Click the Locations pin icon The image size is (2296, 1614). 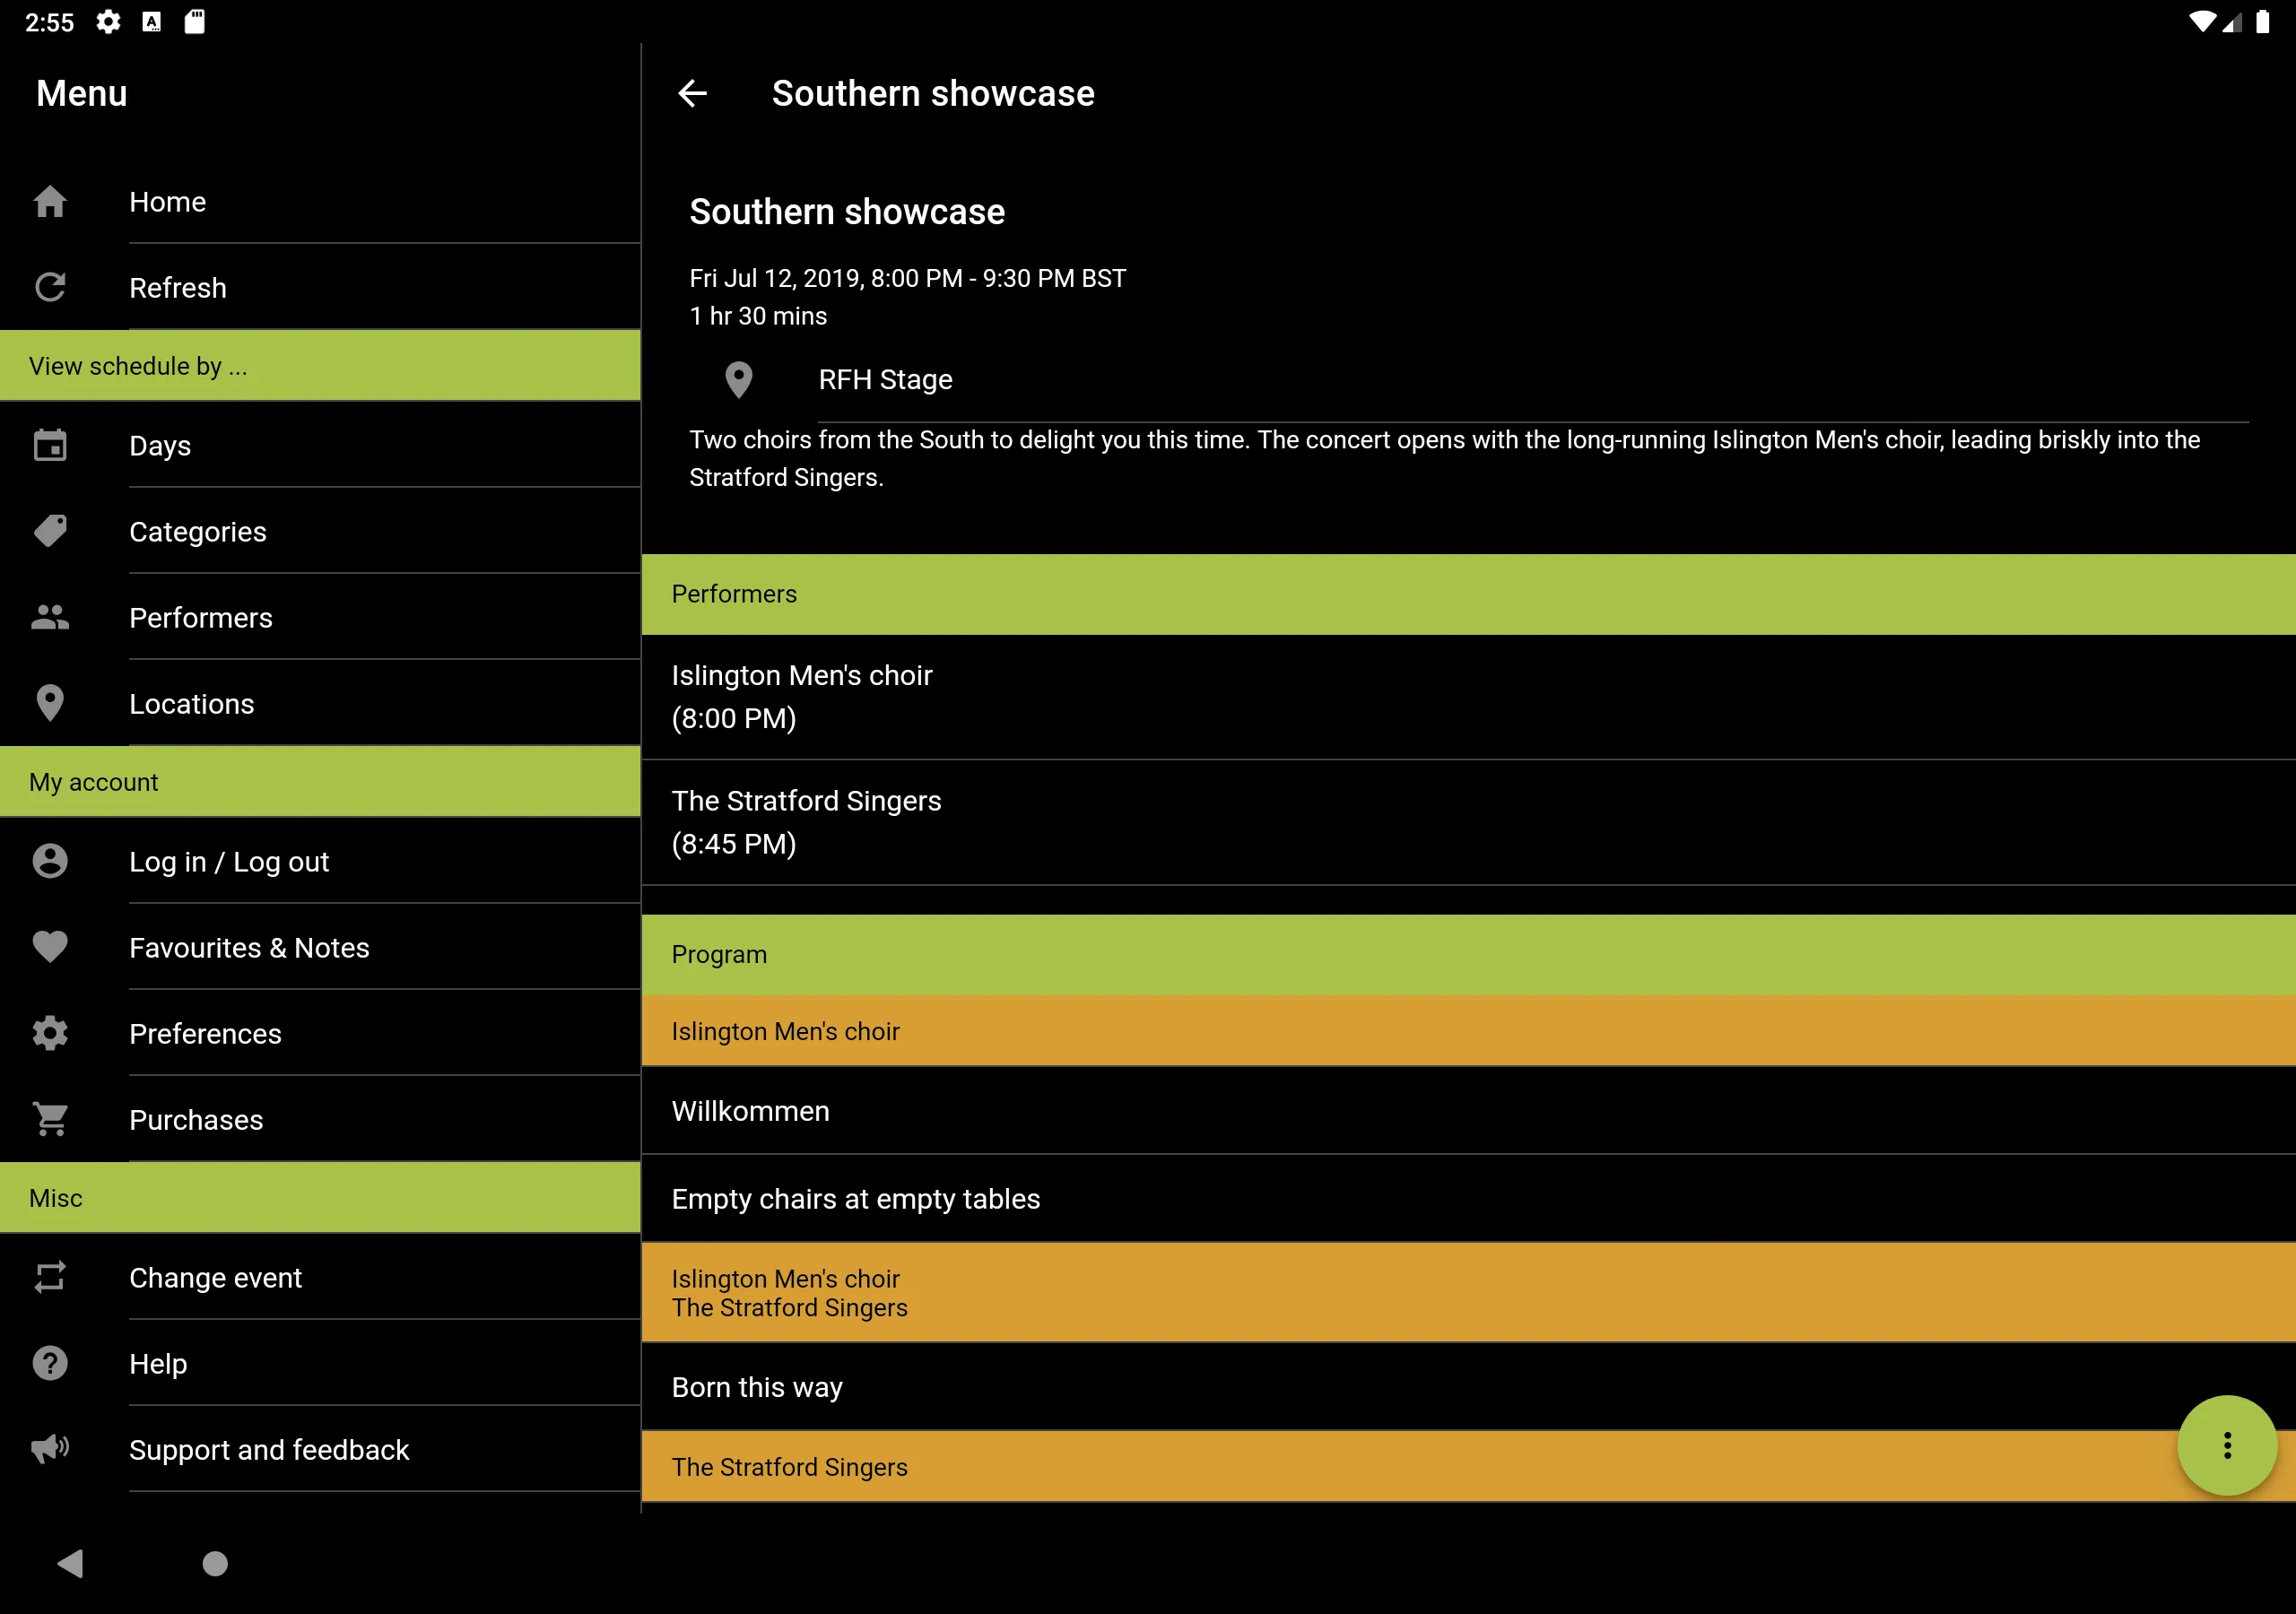pos(50,704)
